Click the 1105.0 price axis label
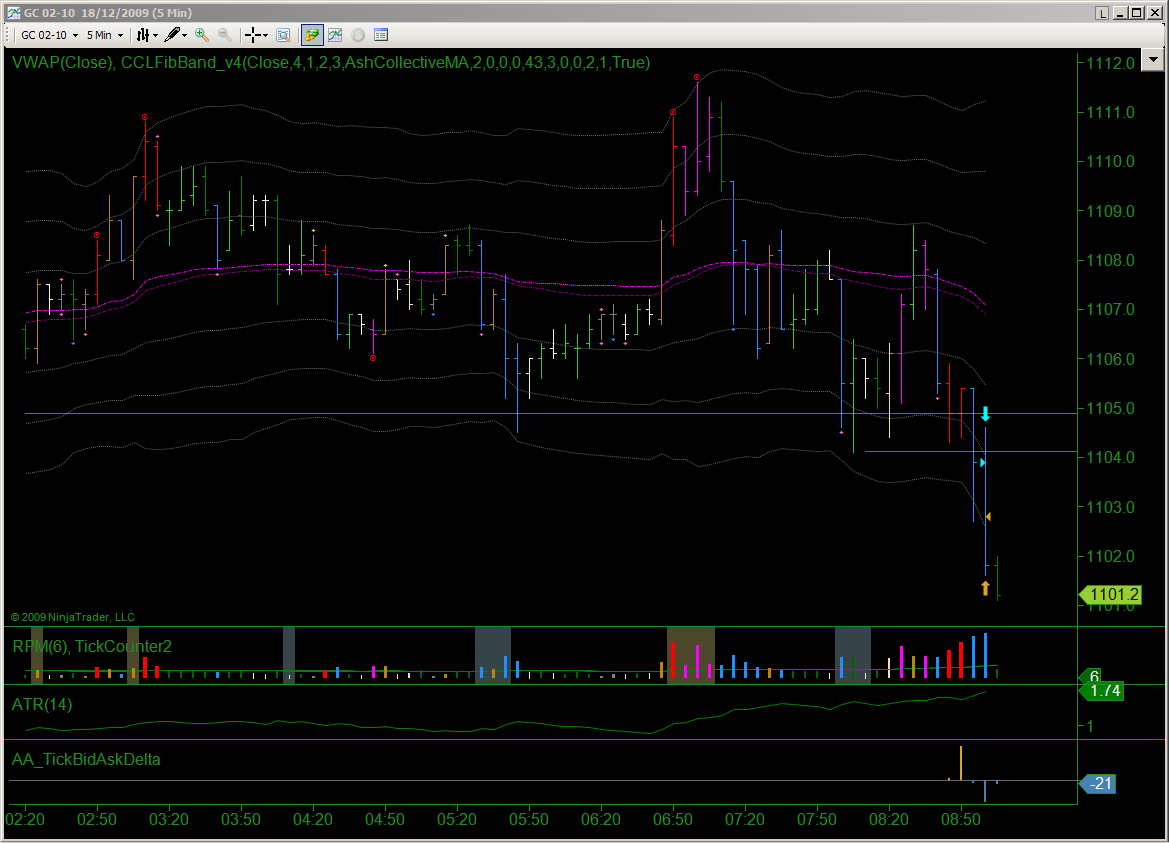Image resolution: width=1169 pixels, height=843 pixels. pos(1110,408)
